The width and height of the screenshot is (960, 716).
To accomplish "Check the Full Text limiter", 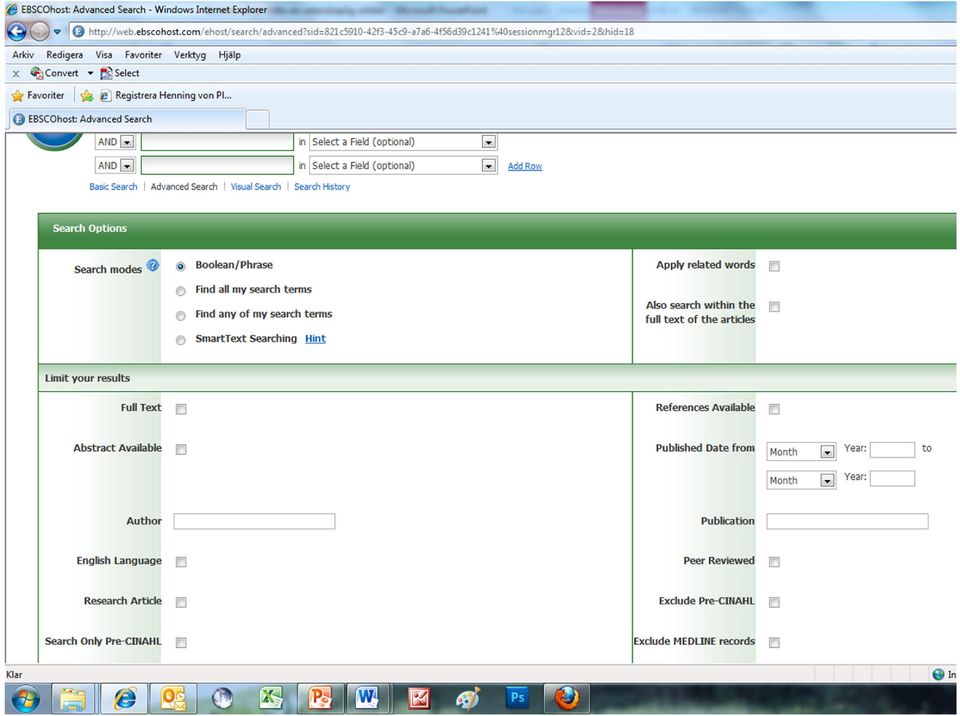I will [x=181, y=409].
